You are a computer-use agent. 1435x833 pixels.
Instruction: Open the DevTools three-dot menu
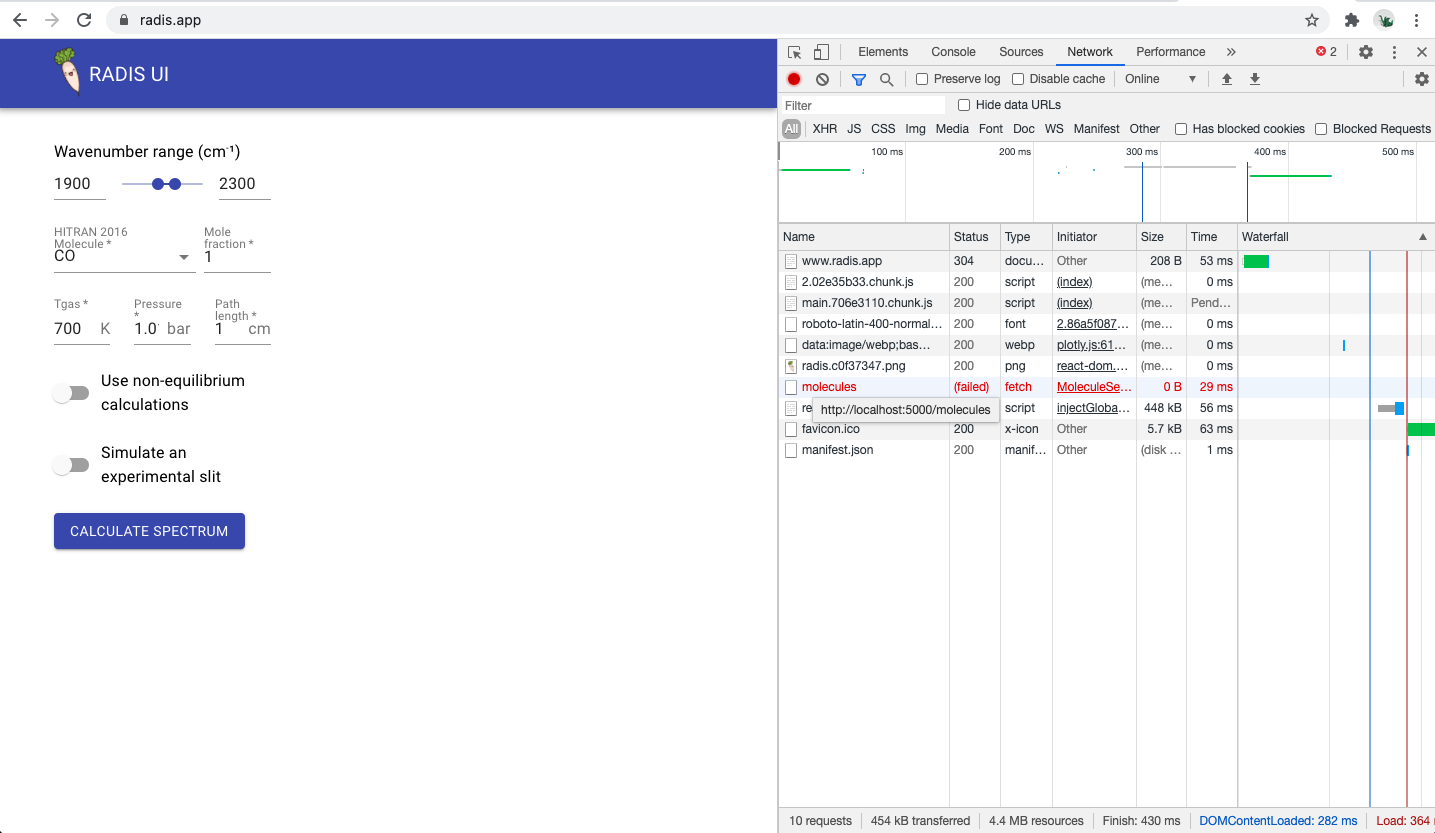click(x=1394, y=51)
